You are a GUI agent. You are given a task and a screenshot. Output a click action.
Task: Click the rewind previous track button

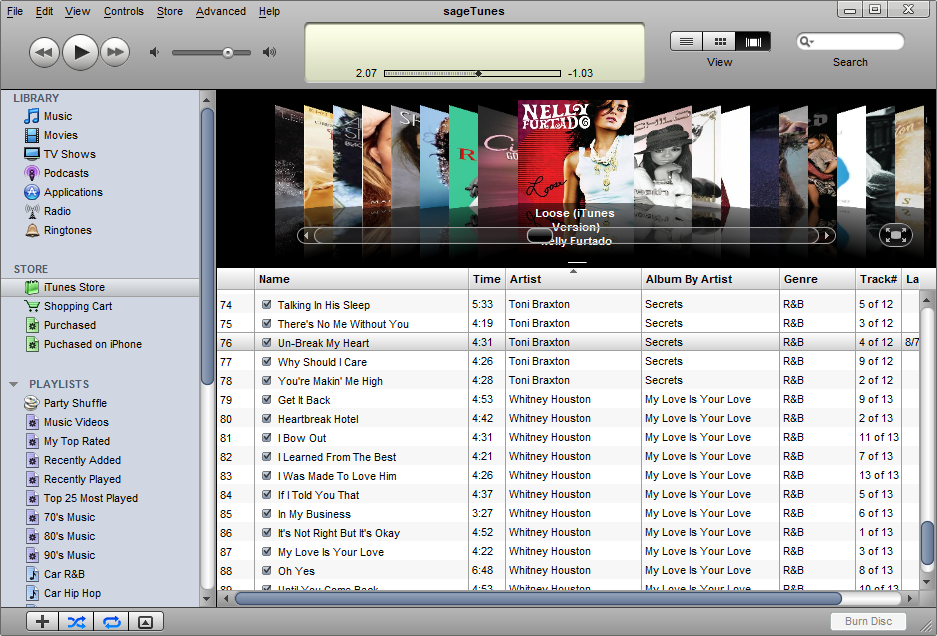(44, 52)
